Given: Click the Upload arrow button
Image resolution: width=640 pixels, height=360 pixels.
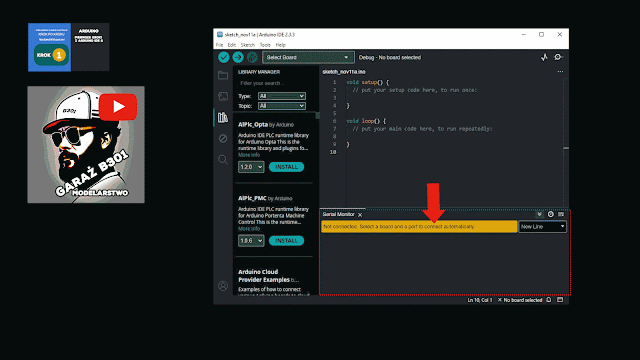Looking at the screenshot, I should 238,57.
